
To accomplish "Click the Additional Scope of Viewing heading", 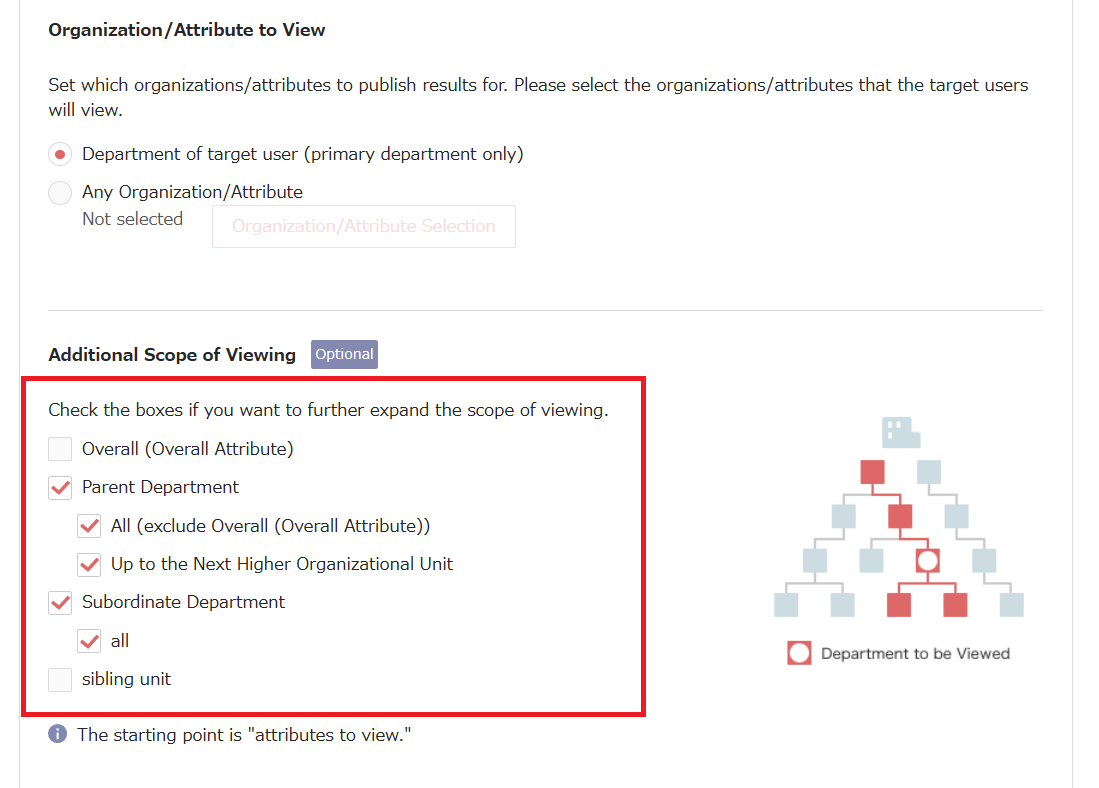I will 172,355.
